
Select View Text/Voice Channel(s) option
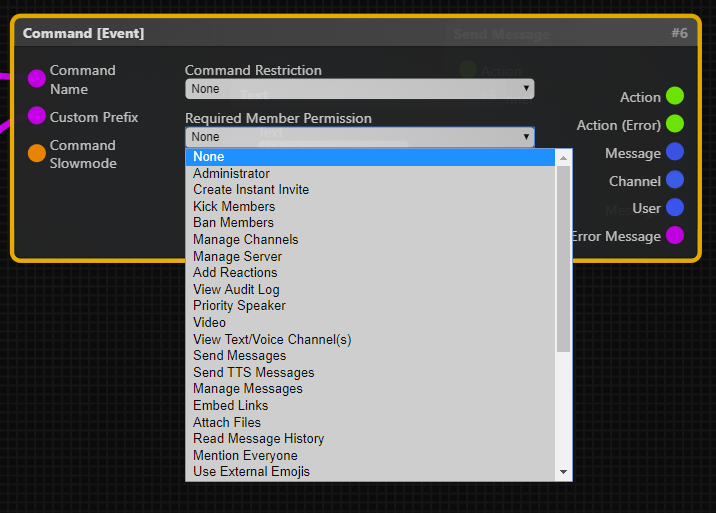point(370,339)
